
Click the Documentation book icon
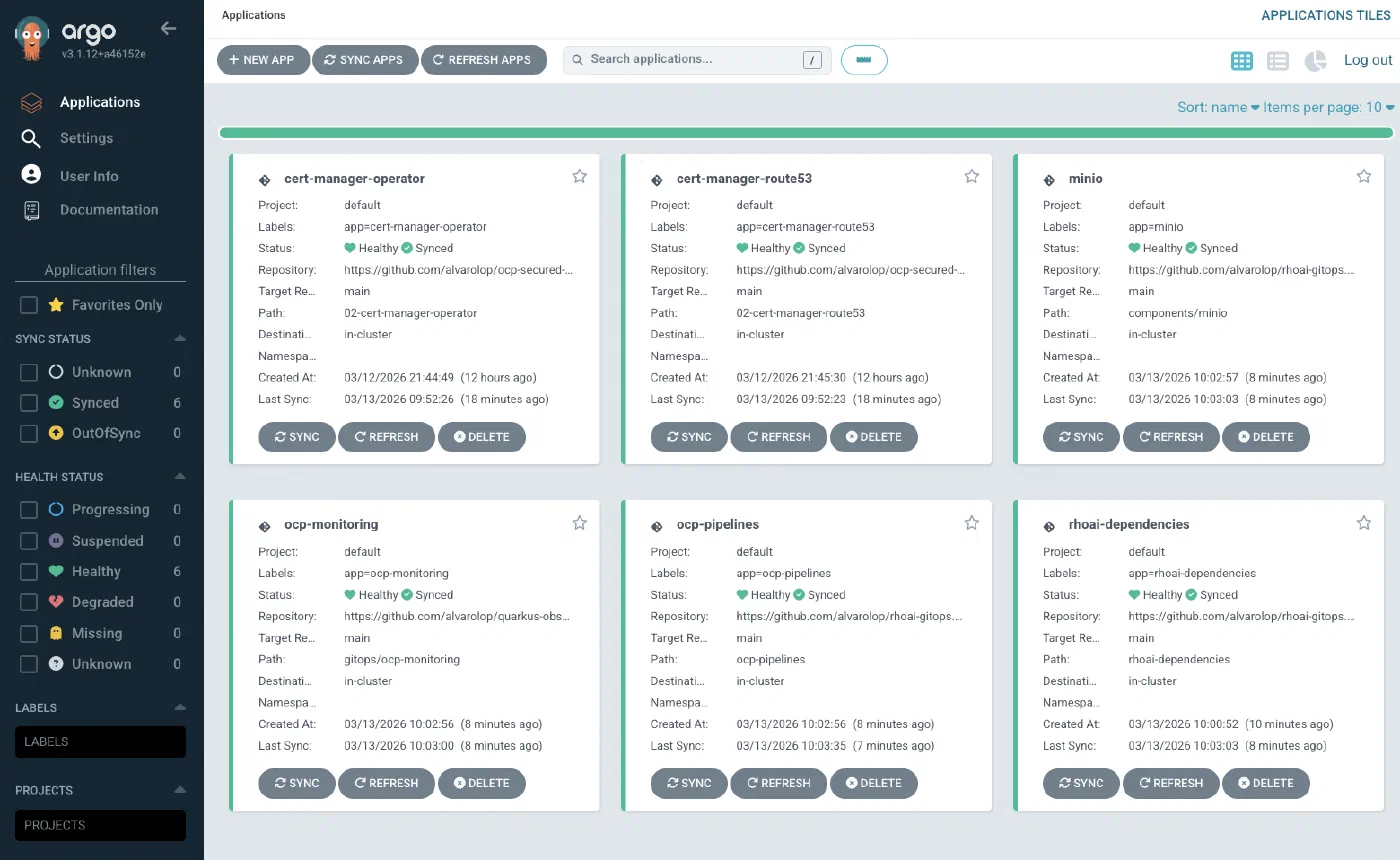(31, 210)
